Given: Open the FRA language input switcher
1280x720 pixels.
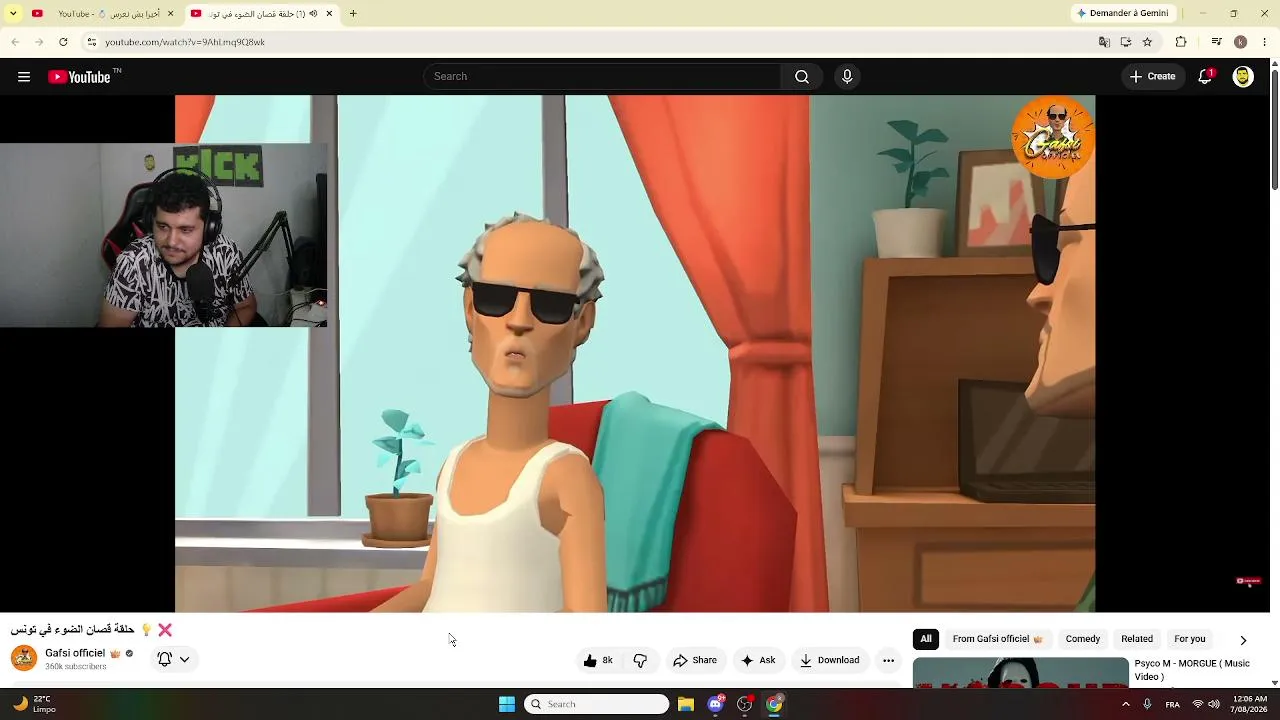Looking at the screenshot, I should point(1173,704).
